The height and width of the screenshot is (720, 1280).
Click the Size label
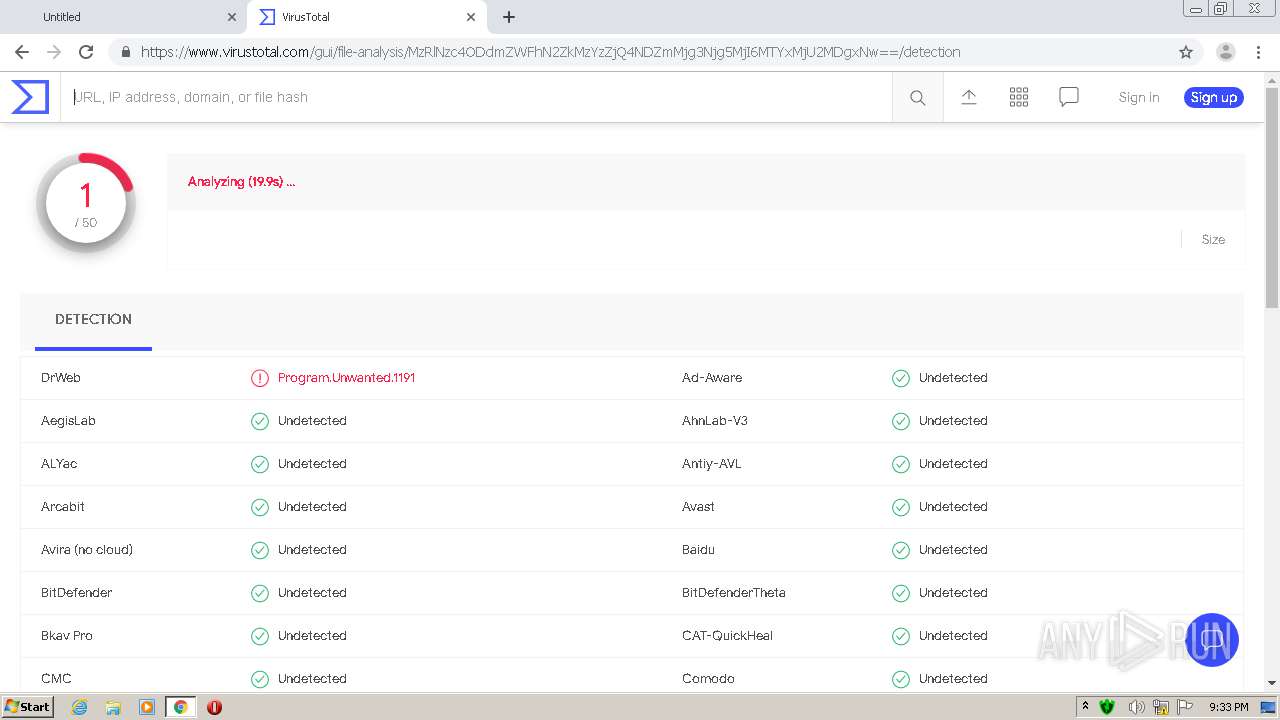pyautogui.click(x=1213, y=240)
